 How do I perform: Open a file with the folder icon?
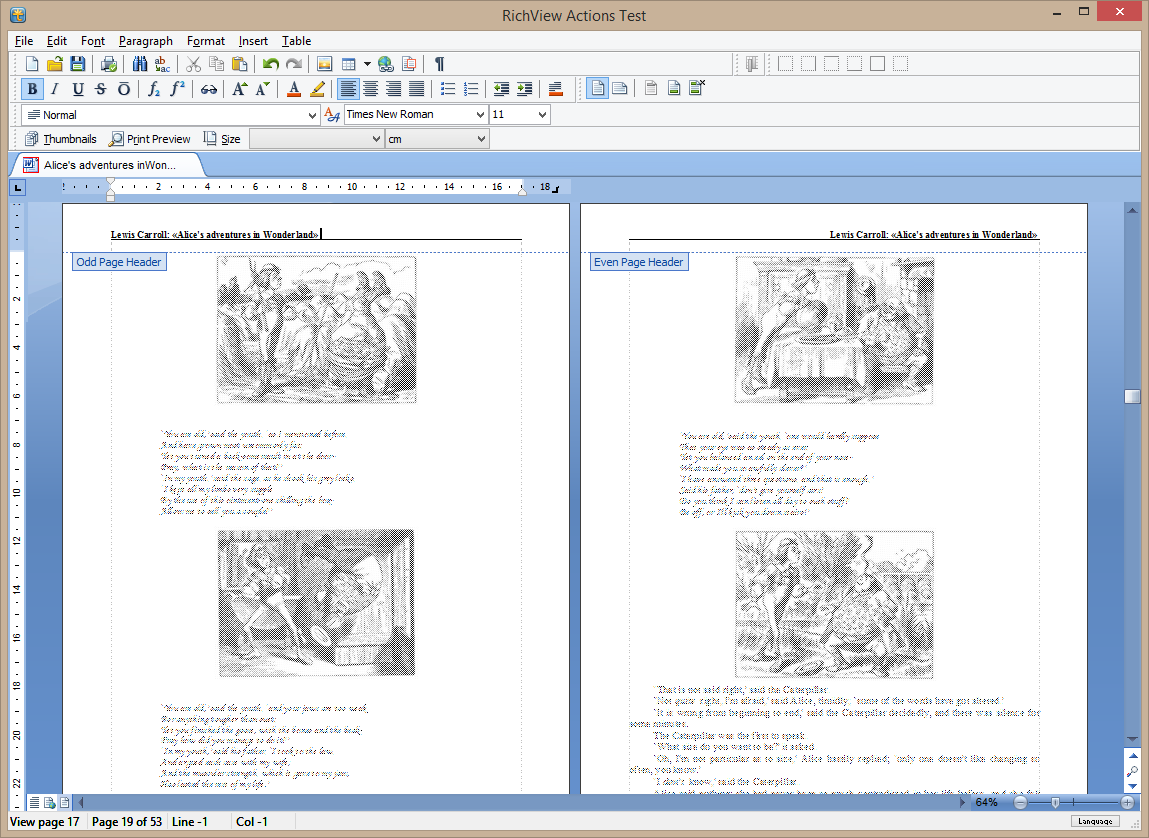point(54,64)
